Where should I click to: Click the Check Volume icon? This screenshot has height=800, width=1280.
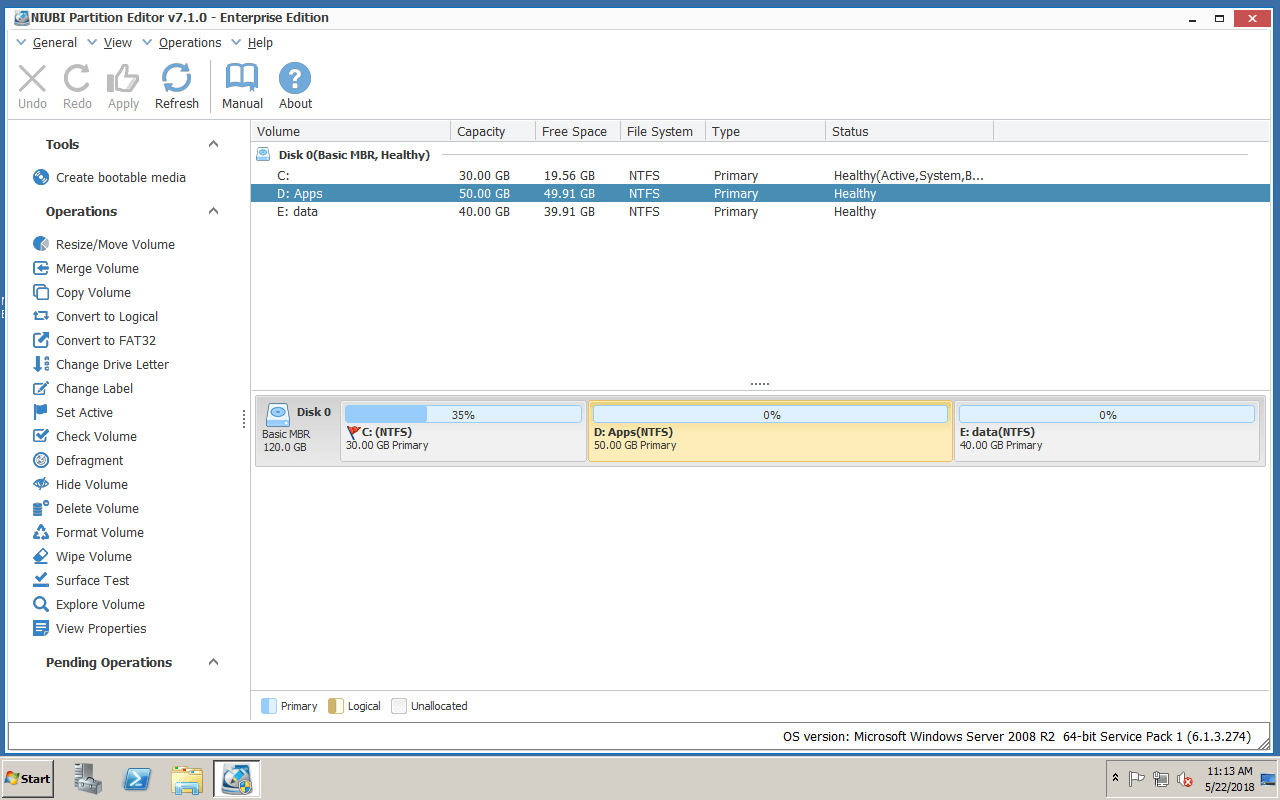pyautogui.click(x=41, y=436)
